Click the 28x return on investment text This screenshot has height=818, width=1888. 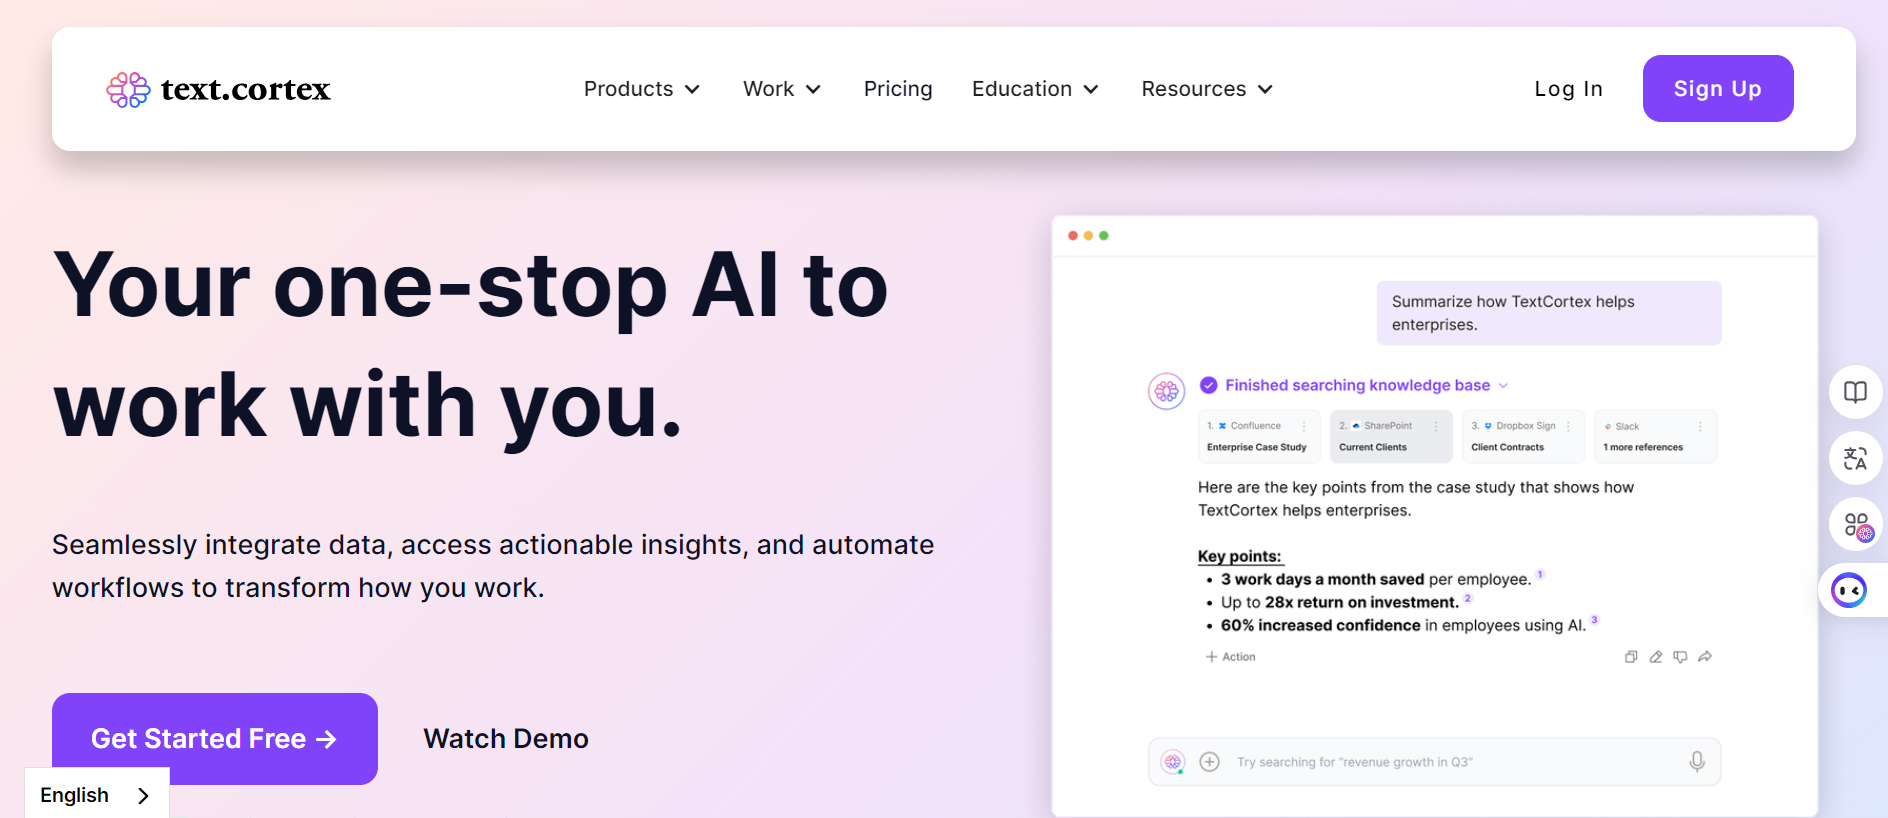click(1362, 602)
